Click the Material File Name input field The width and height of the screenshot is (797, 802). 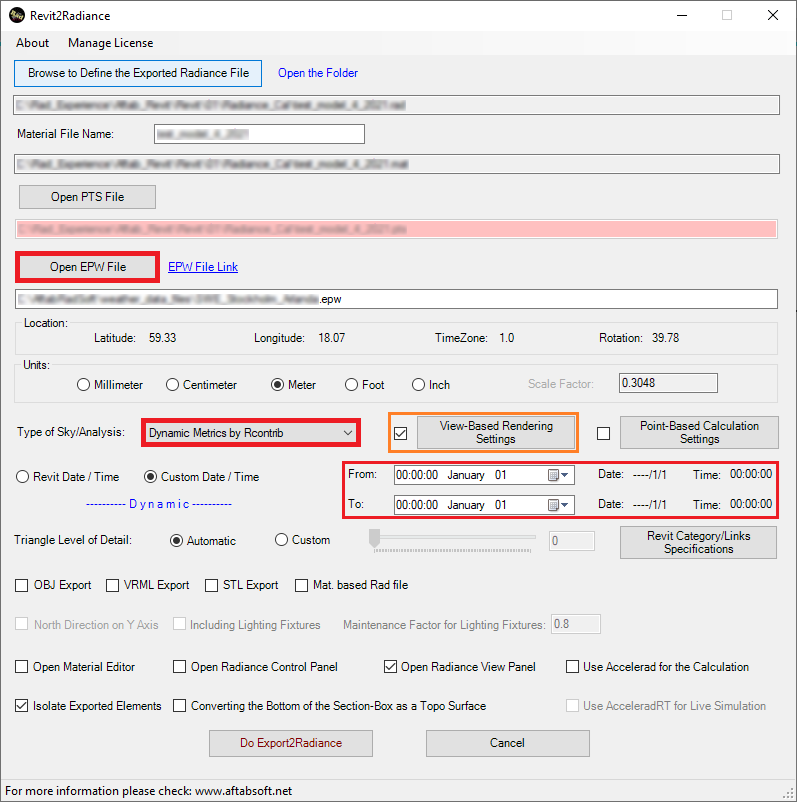tap(259, 134)
